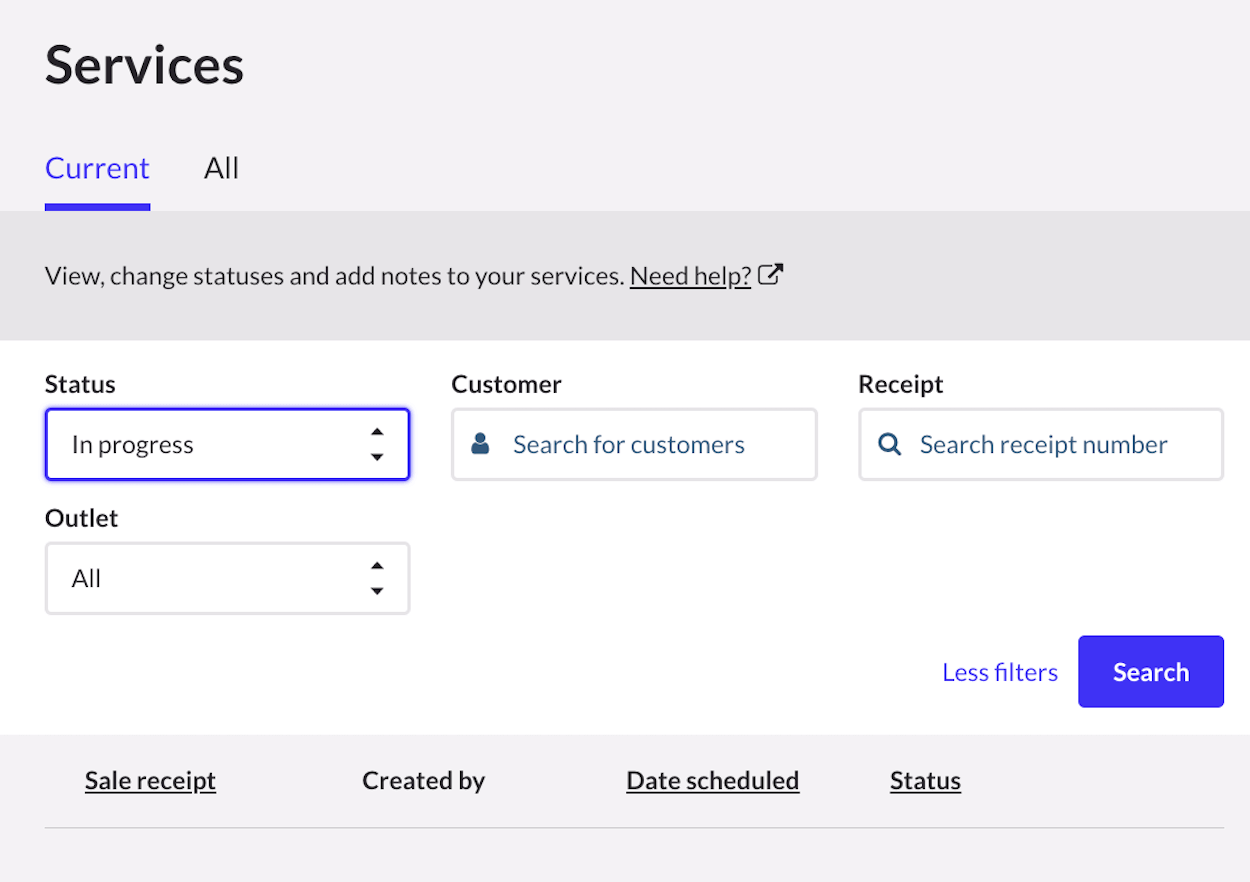Click the person icon in the Customer field
This screenshot has height=882, width=1250.
[480, 444]
